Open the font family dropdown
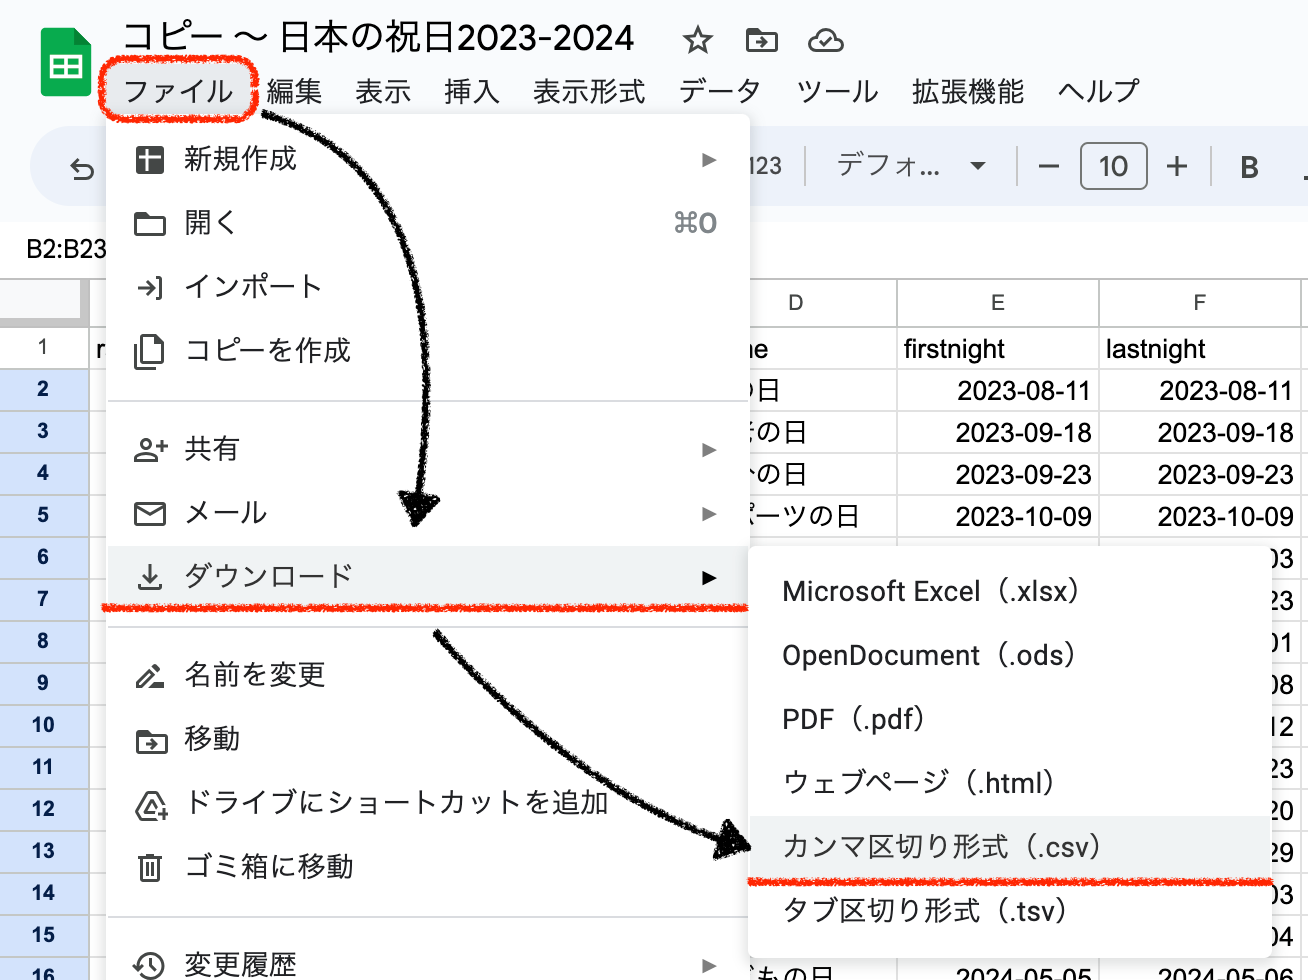Image resolution: width=1308 pixels, height=980 pixels. pos(910,166)
